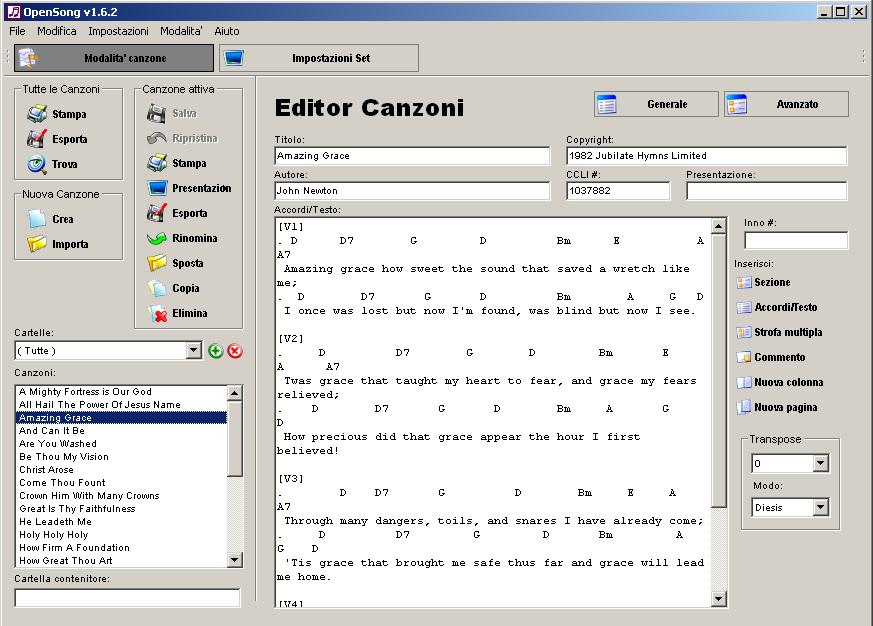Insert a Sezione using its icon
This screenshot has width=873, height=626.
click(x=743, y=283)
